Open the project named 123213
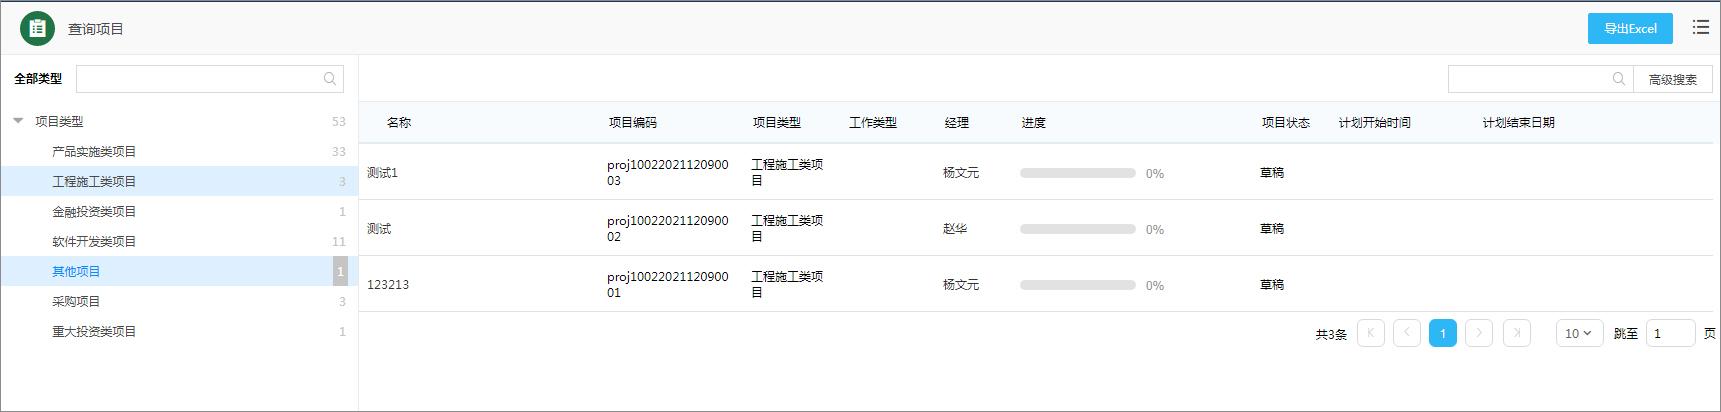This screenshot has width=1721, height=412. [388, 285]
